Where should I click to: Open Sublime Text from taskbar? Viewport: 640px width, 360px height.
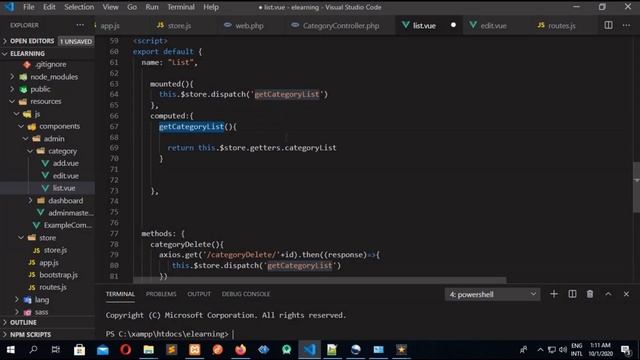coord(171,350)
